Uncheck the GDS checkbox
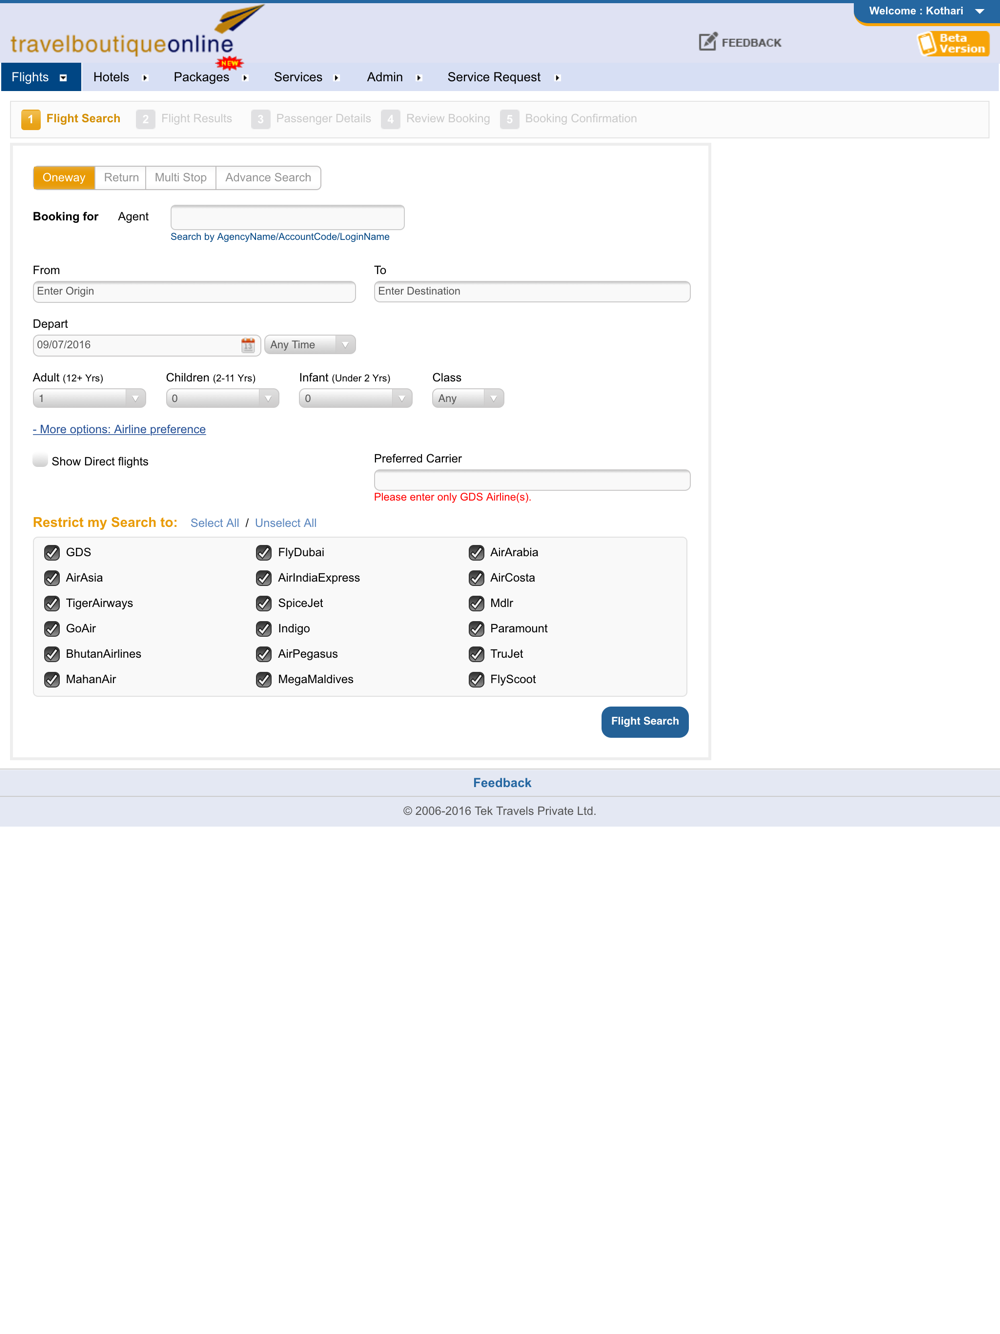 52,553
